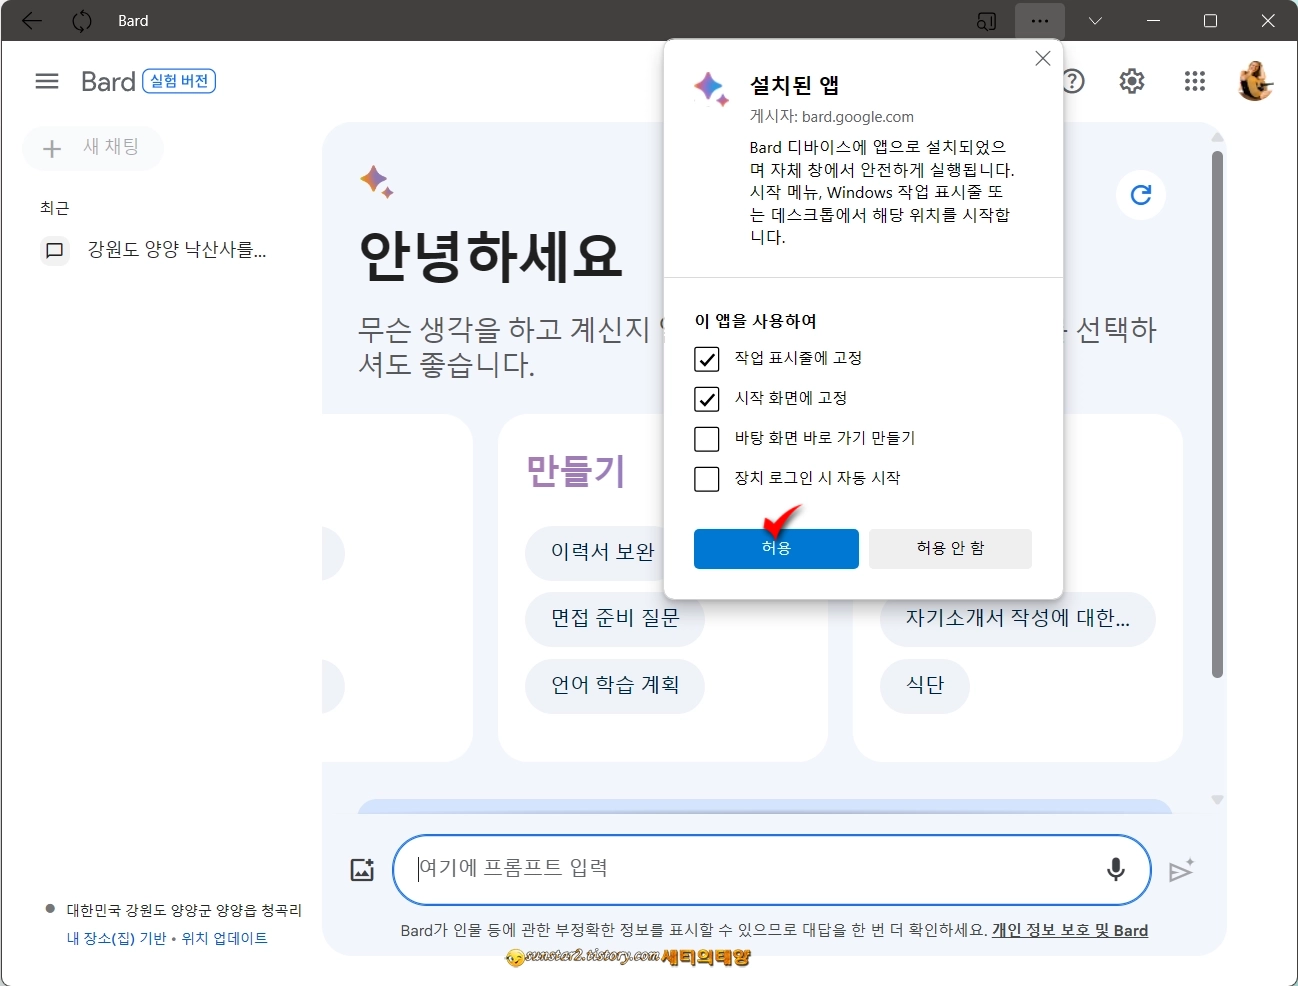Toggle 작업 표시줄에 고정 checkbox

707,359
